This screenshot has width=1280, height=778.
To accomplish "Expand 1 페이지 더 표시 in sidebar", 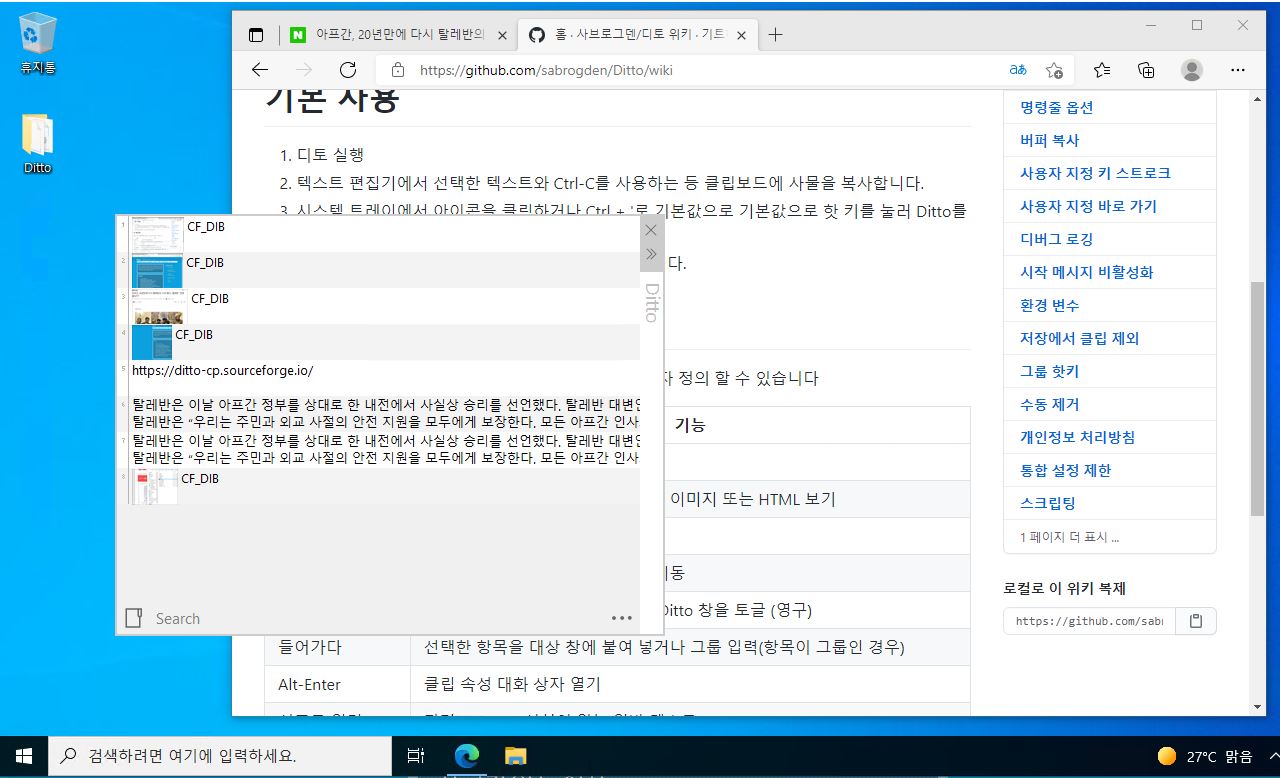I will [1069, 537].
